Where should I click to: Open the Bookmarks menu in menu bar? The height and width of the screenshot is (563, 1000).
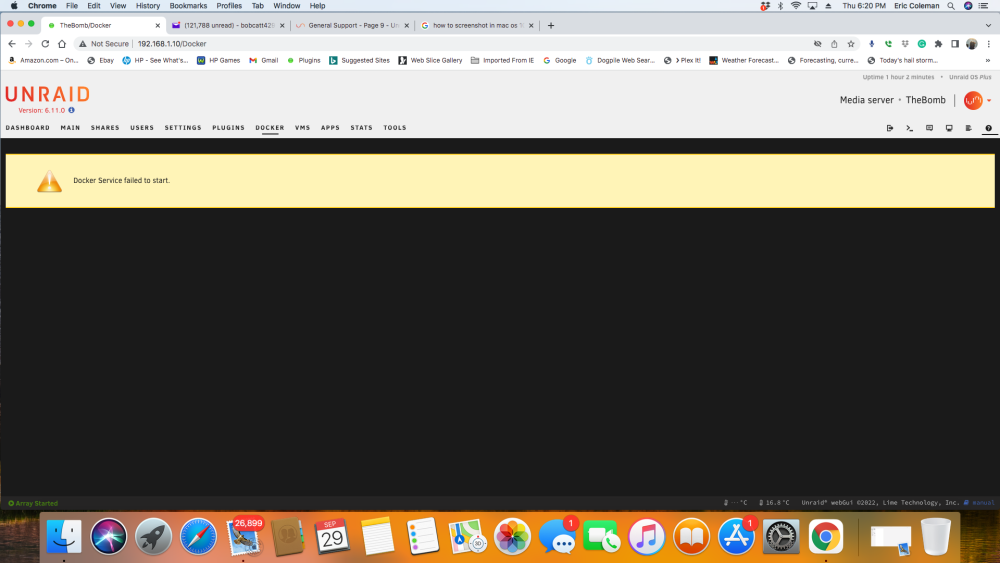pos(188,6)
